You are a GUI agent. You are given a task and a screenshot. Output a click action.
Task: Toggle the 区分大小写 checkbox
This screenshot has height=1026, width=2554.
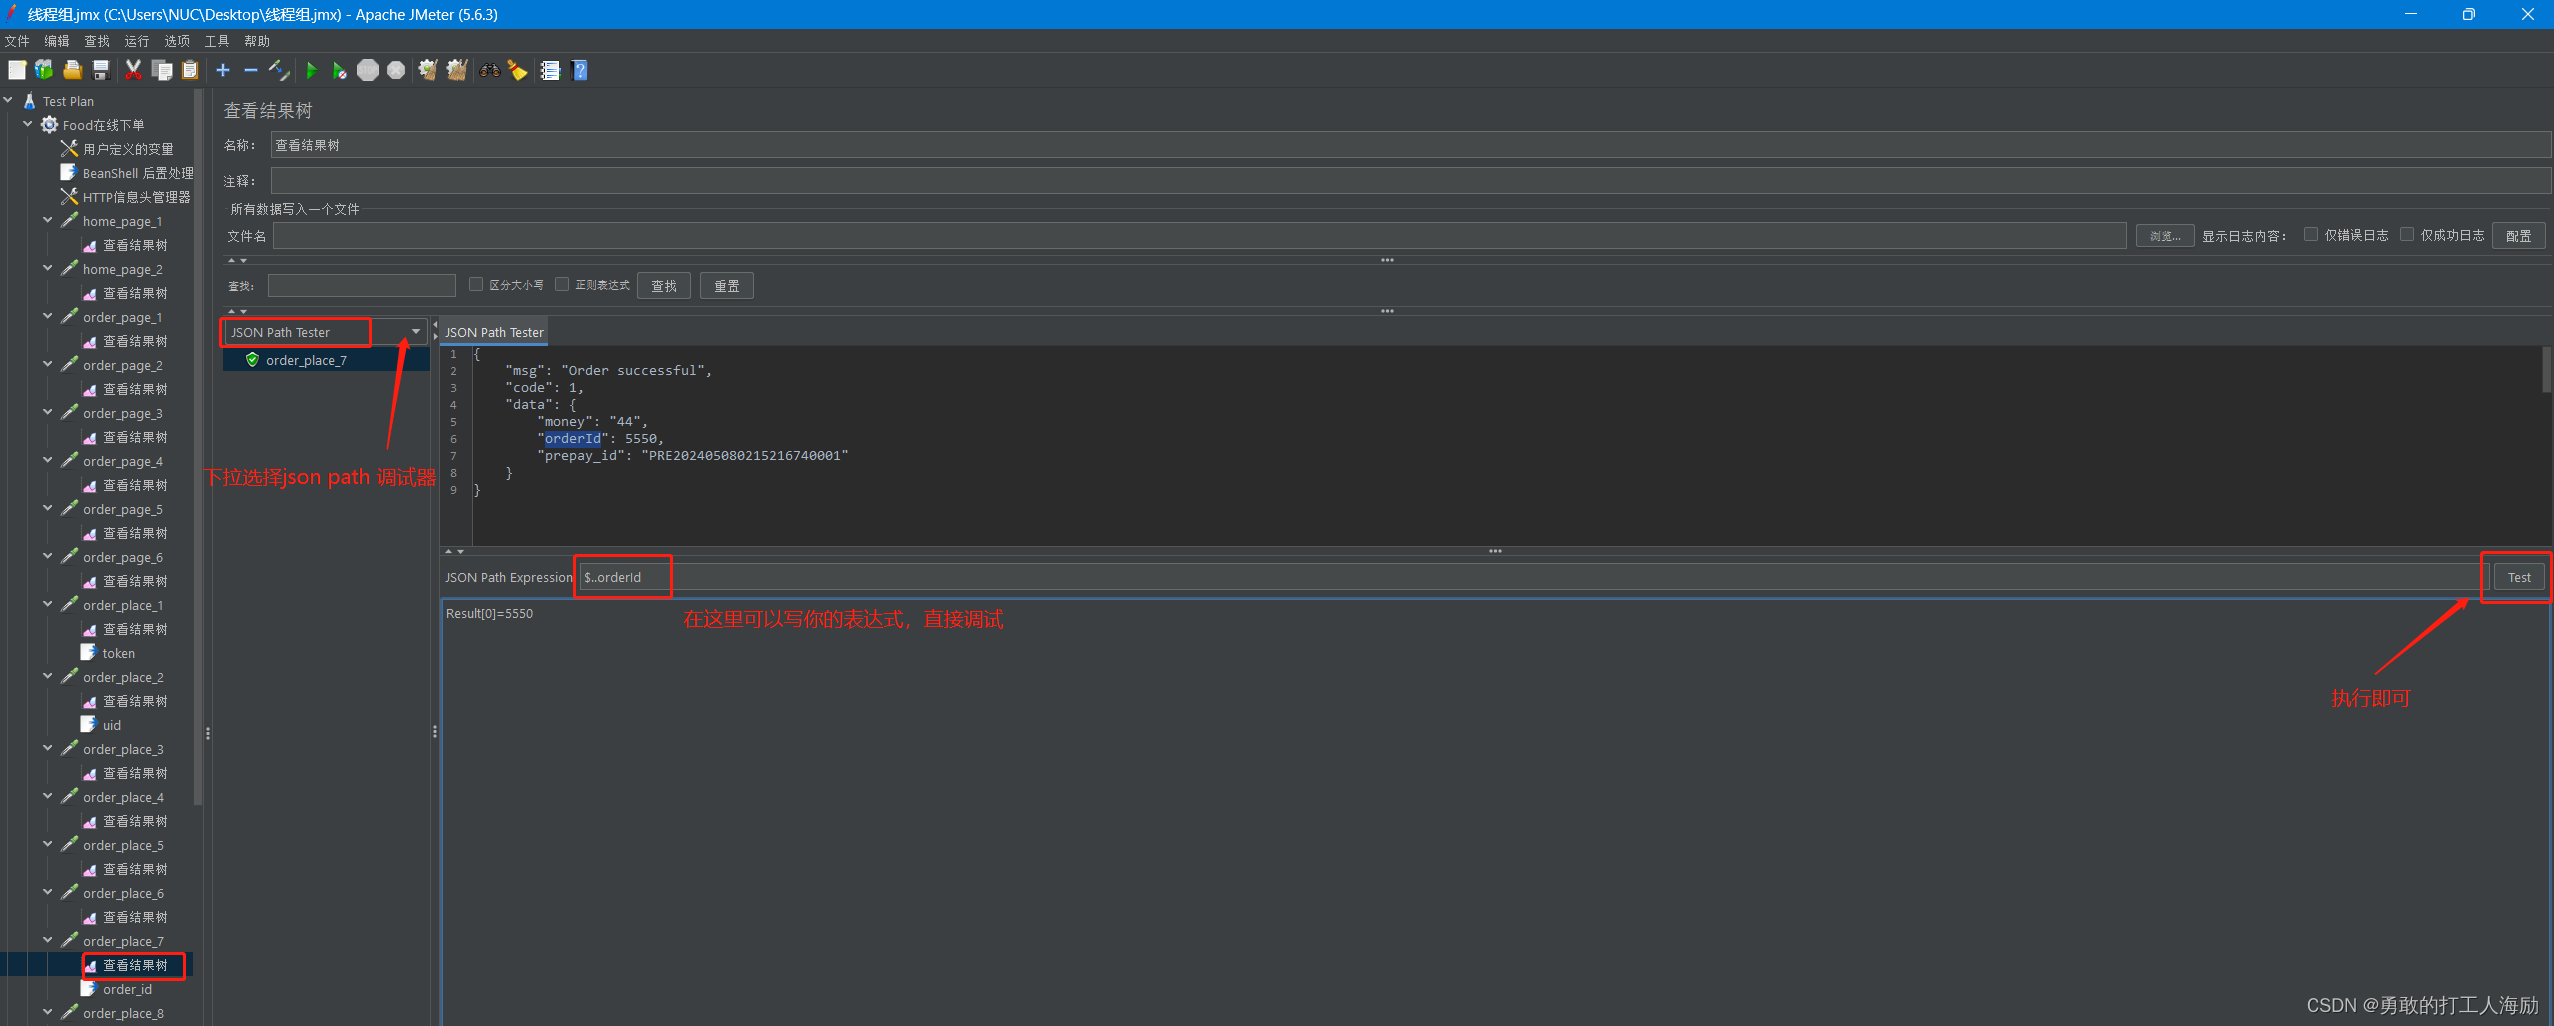click(x=476, y=285)
